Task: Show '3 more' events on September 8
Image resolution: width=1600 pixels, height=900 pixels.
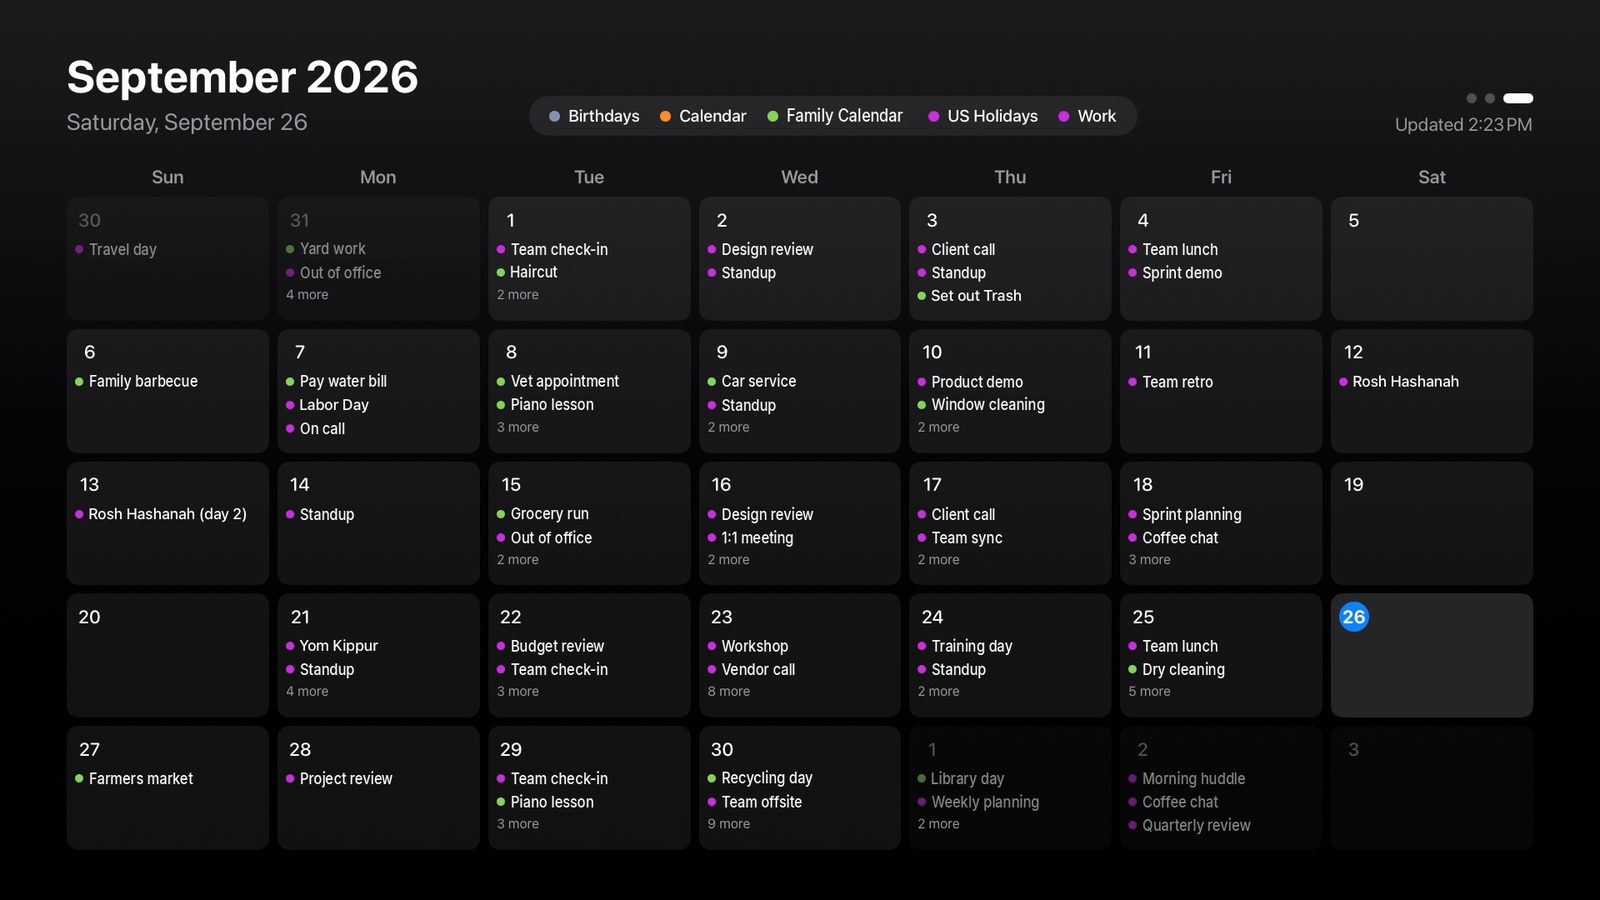Action: (518, 427)
